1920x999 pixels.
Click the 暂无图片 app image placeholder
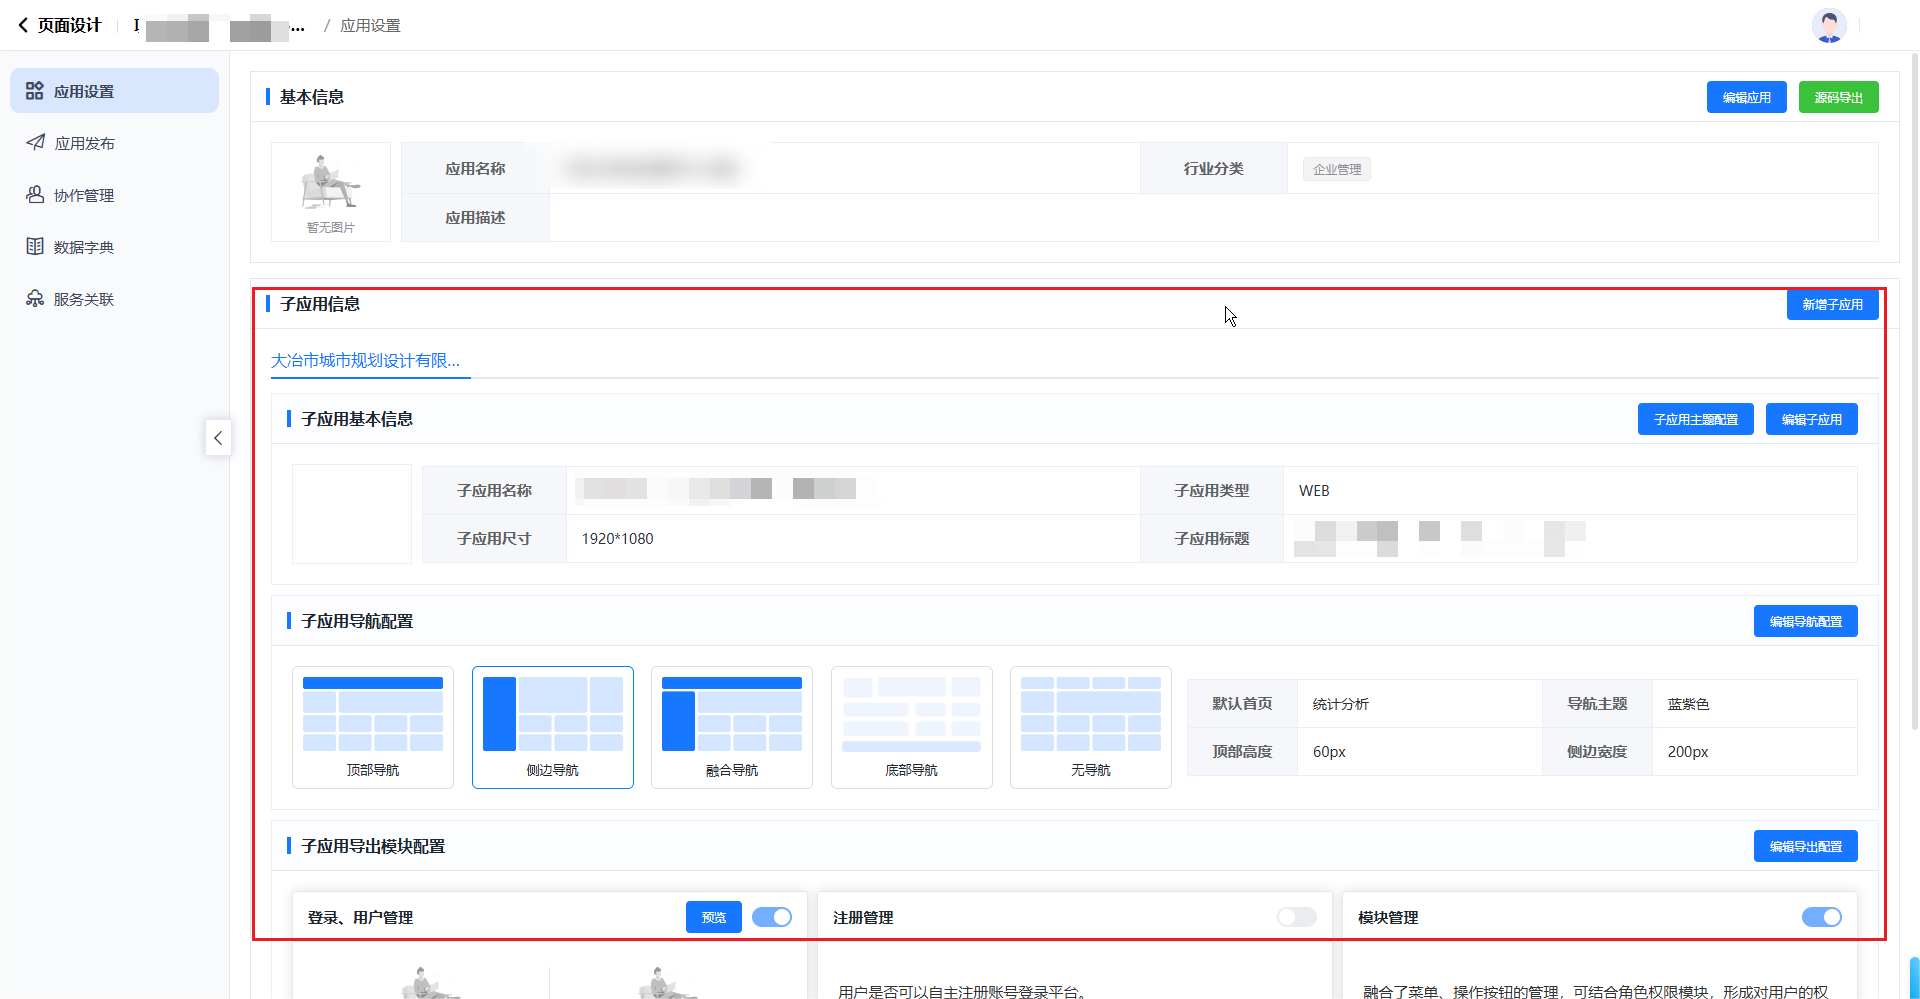point(331,192)
